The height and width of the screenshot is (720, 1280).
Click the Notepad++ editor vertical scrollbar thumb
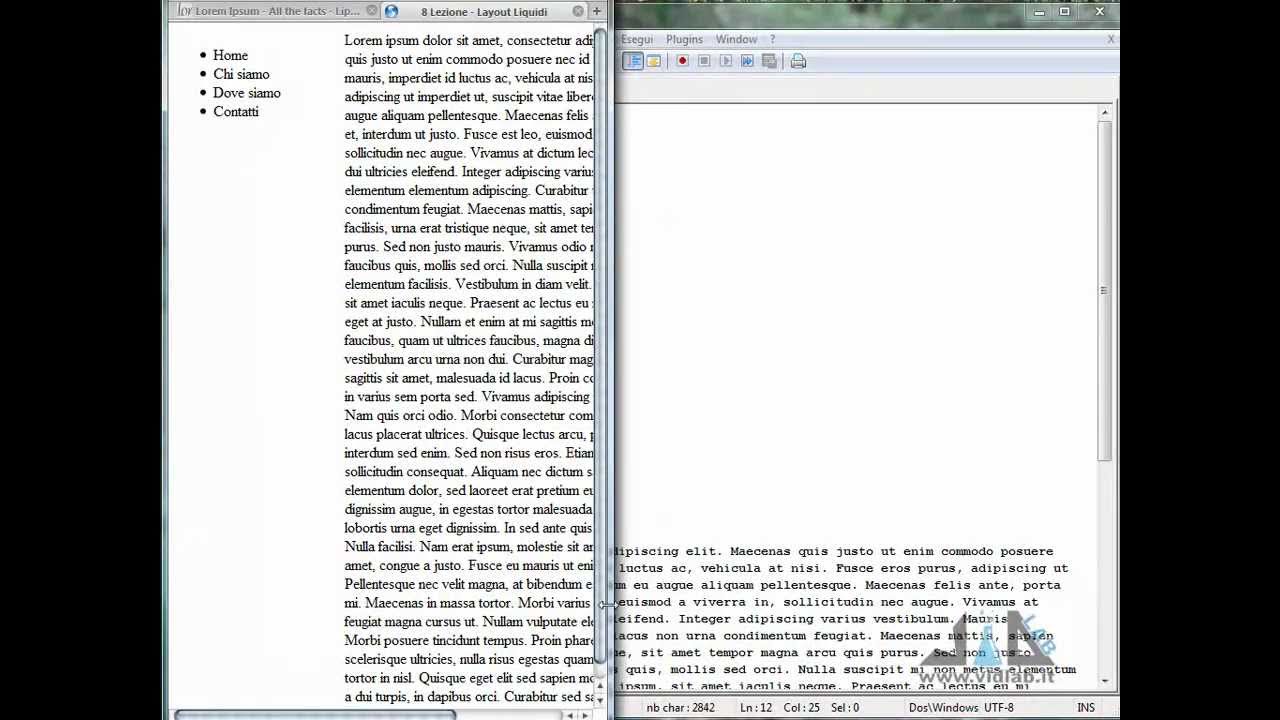coord(1104,290)
